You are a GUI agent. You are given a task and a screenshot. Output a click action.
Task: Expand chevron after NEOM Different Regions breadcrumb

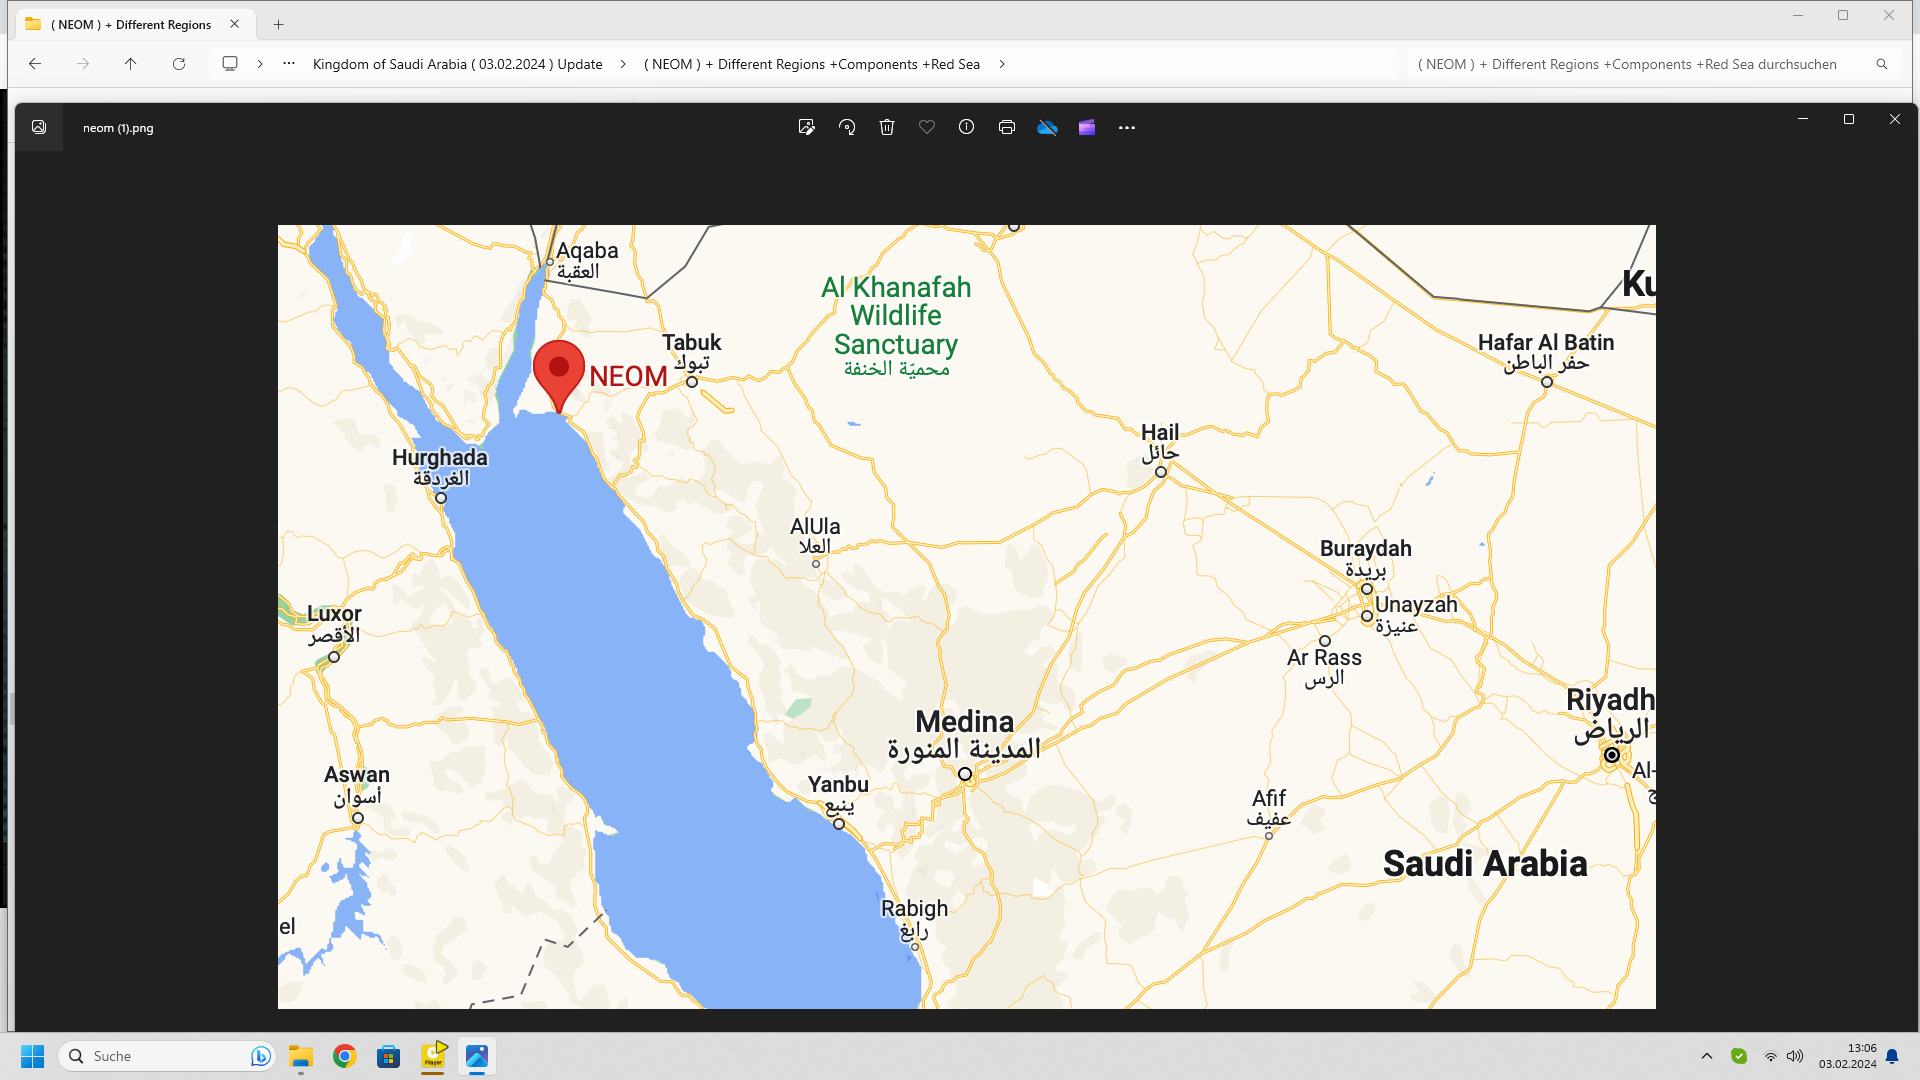tap(1002, 64)
